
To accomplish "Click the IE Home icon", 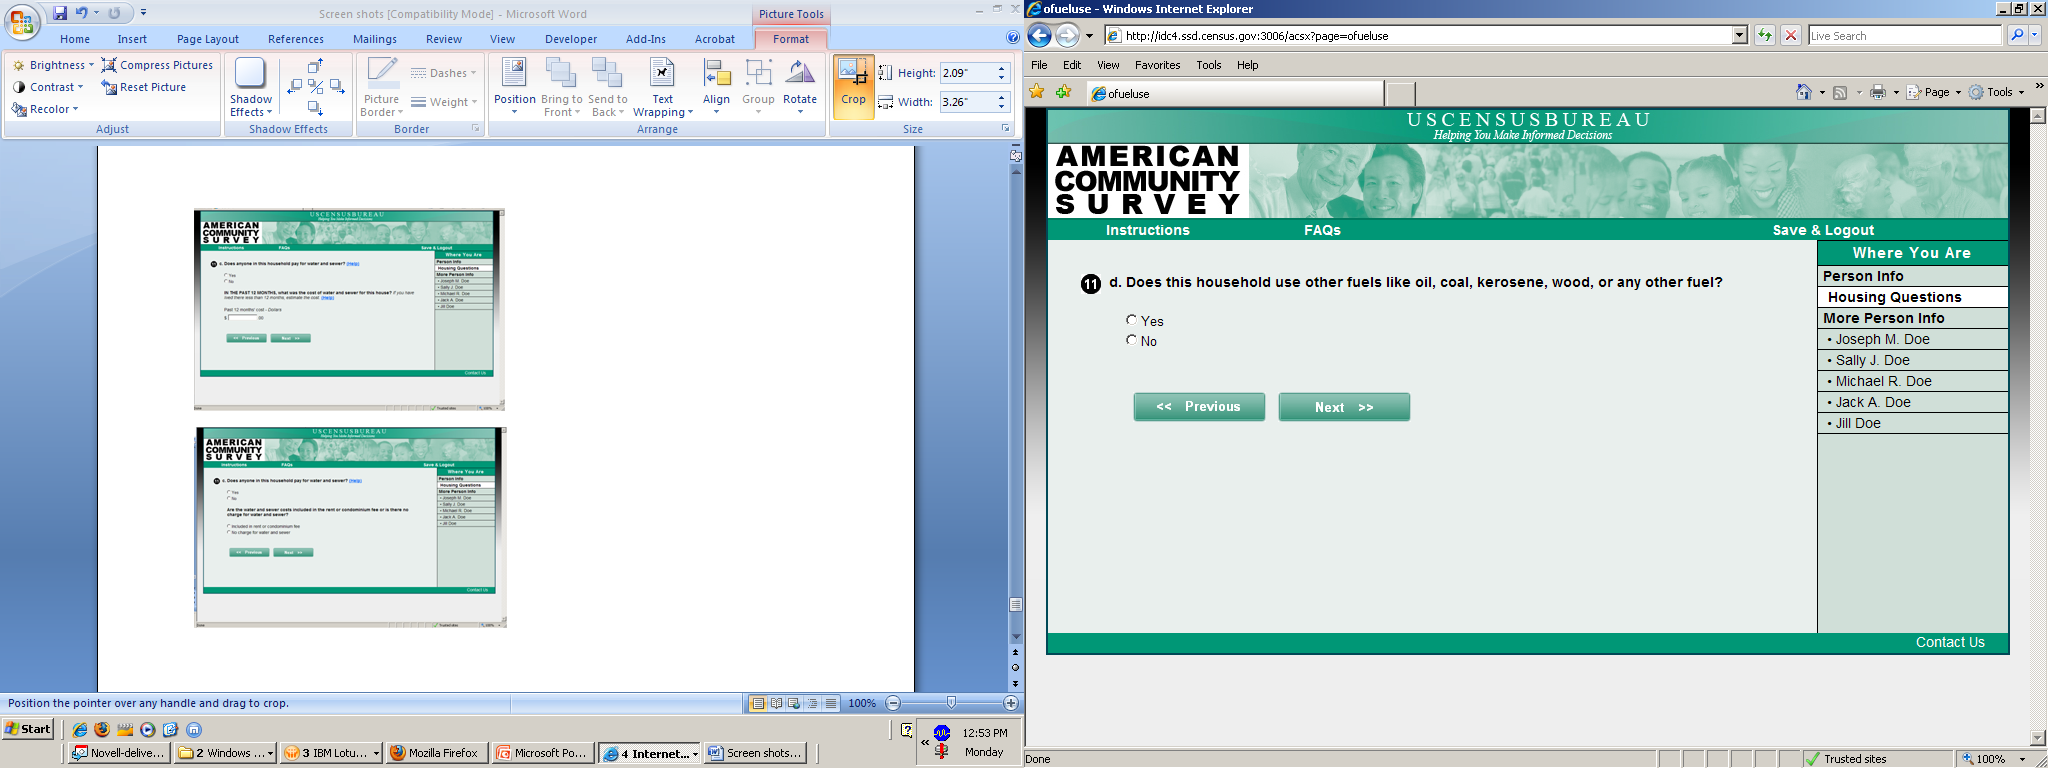I will [1803, 92].
